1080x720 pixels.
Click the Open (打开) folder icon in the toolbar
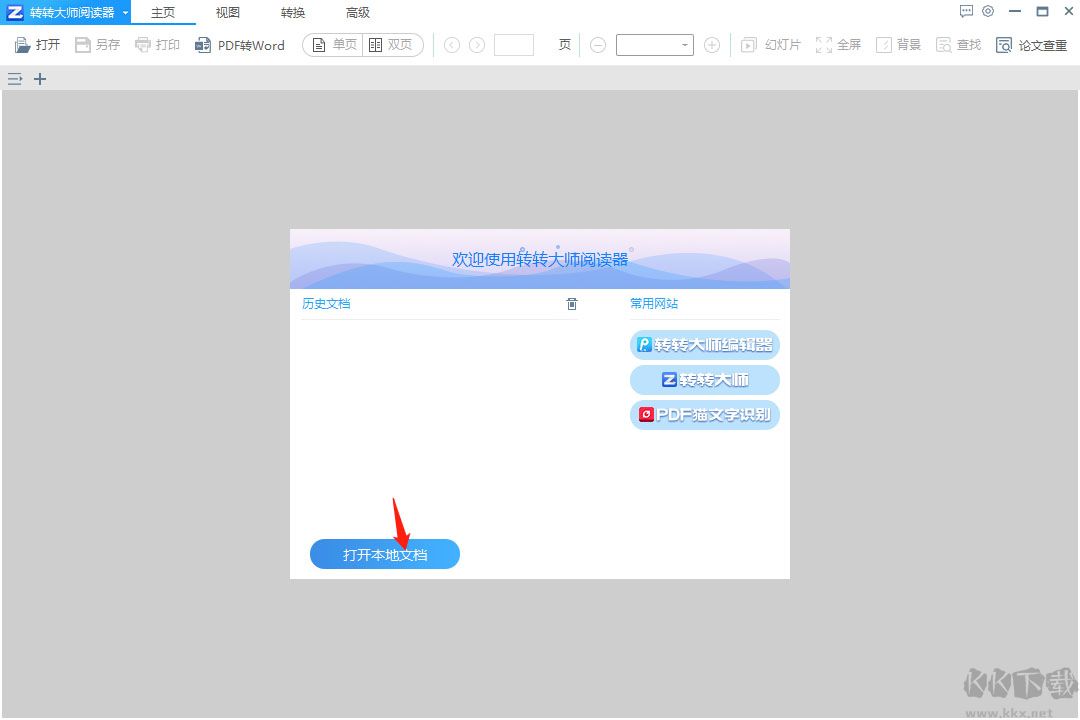point(22,45)
